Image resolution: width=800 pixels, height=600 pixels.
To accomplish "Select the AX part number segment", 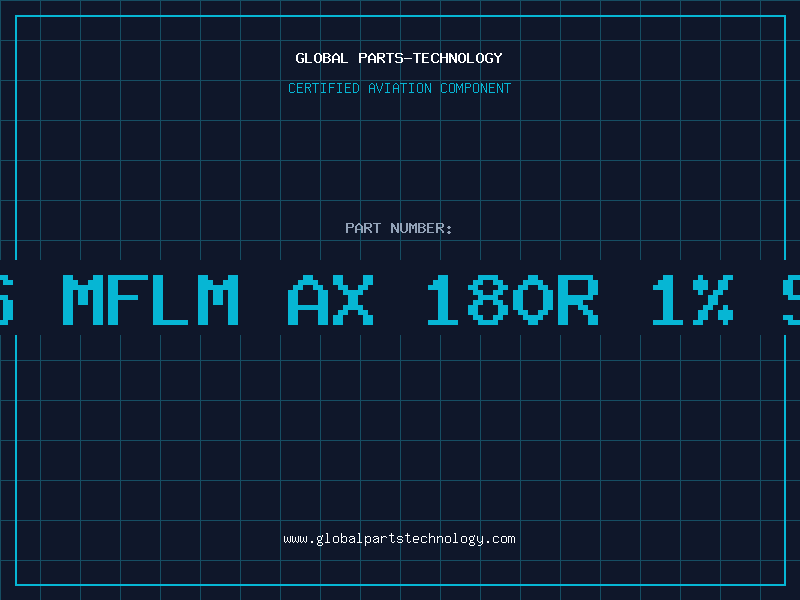I will (331, 300).
